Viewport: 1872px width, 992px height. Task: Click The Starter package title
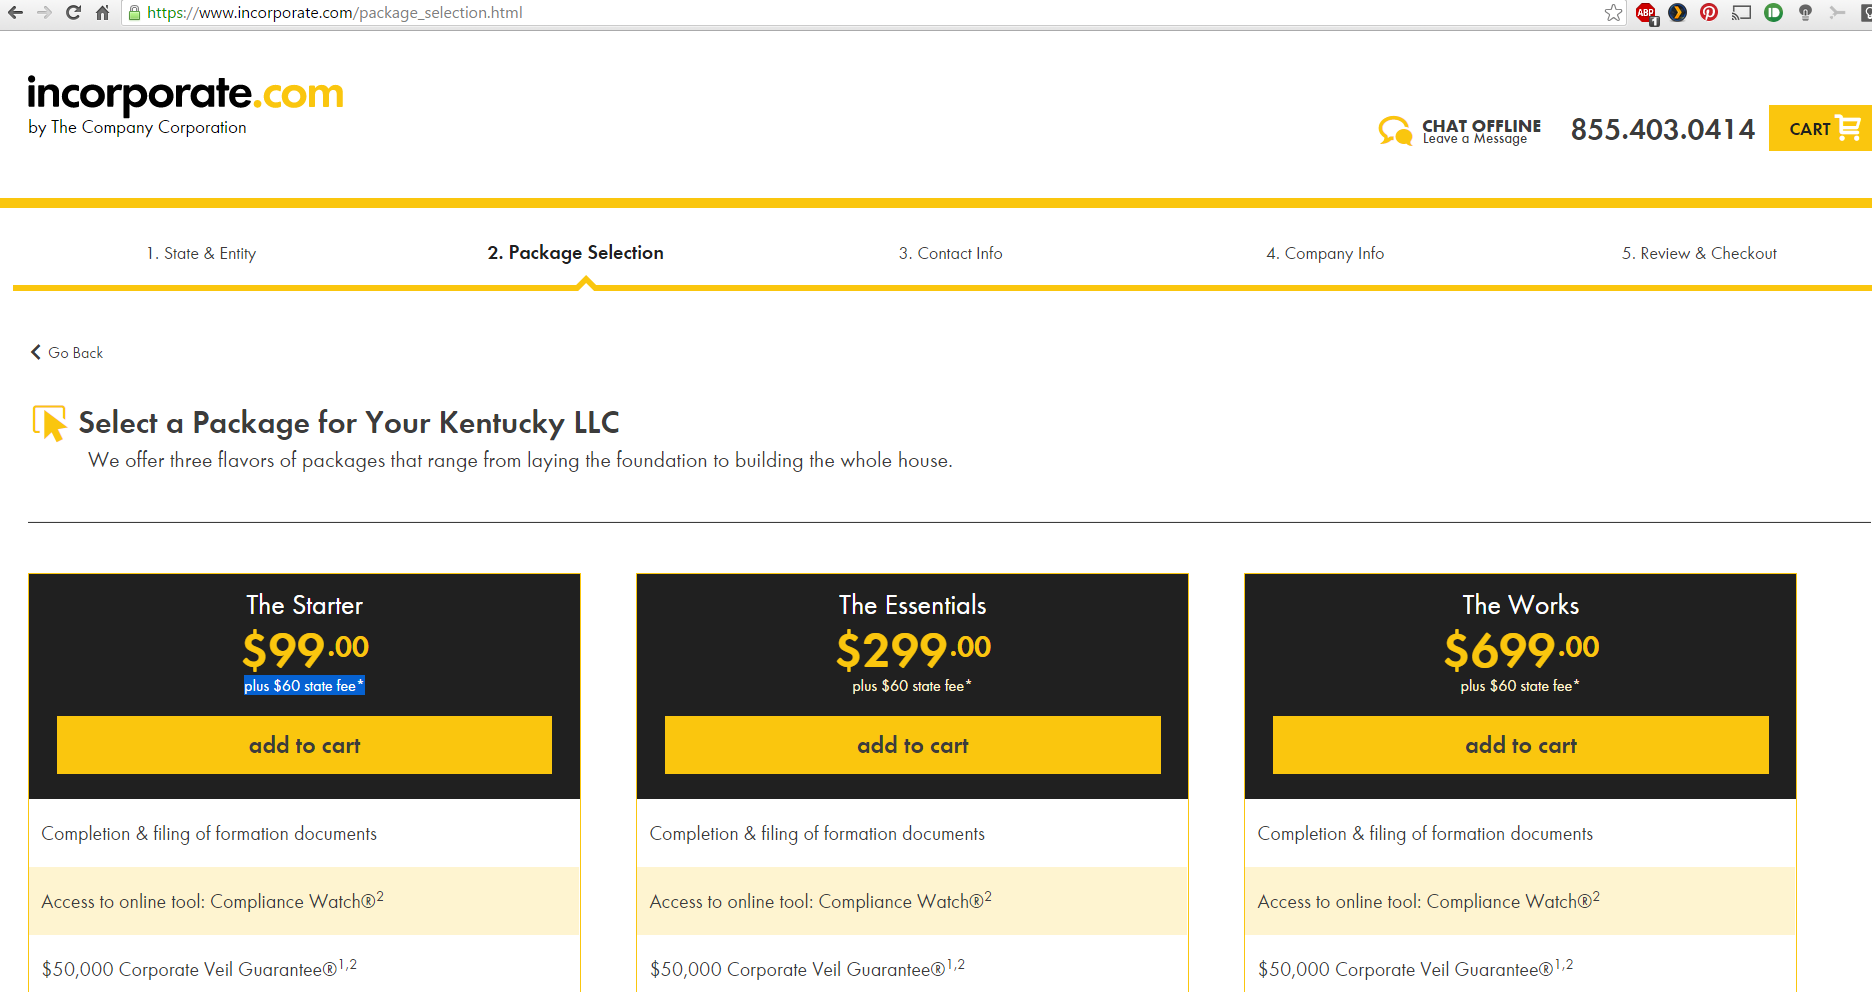(304, 605)
